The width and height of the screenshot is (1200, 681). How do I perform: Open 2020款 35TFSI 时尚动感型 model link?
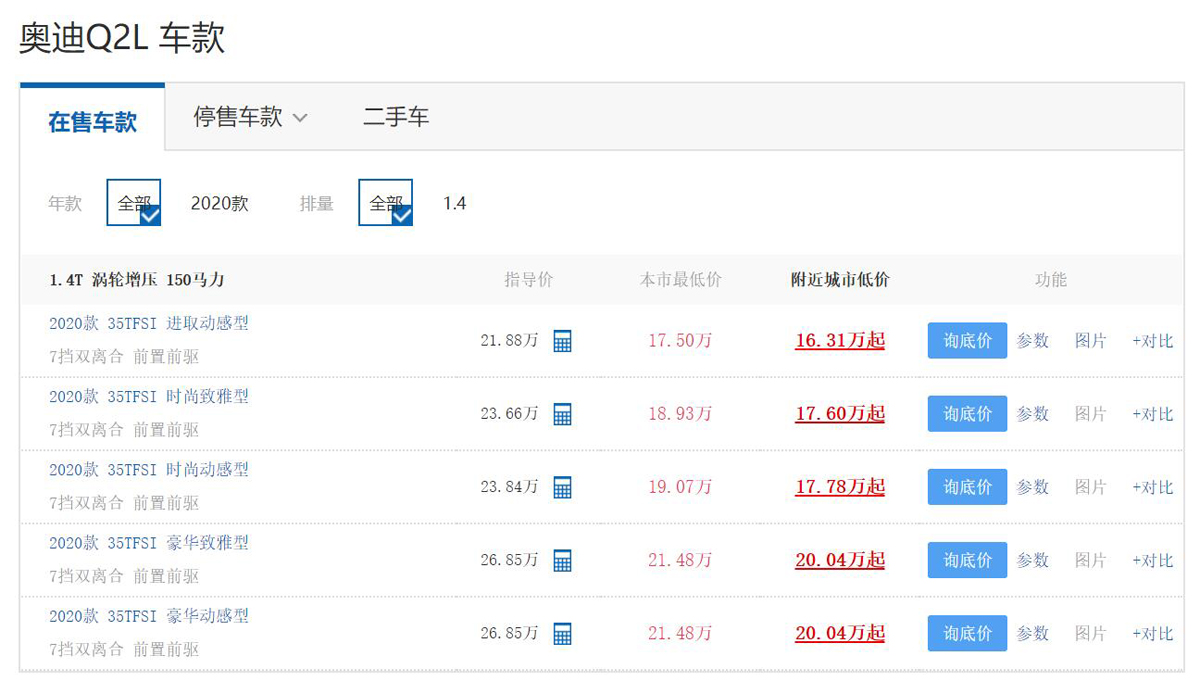(x=149, y=469)
